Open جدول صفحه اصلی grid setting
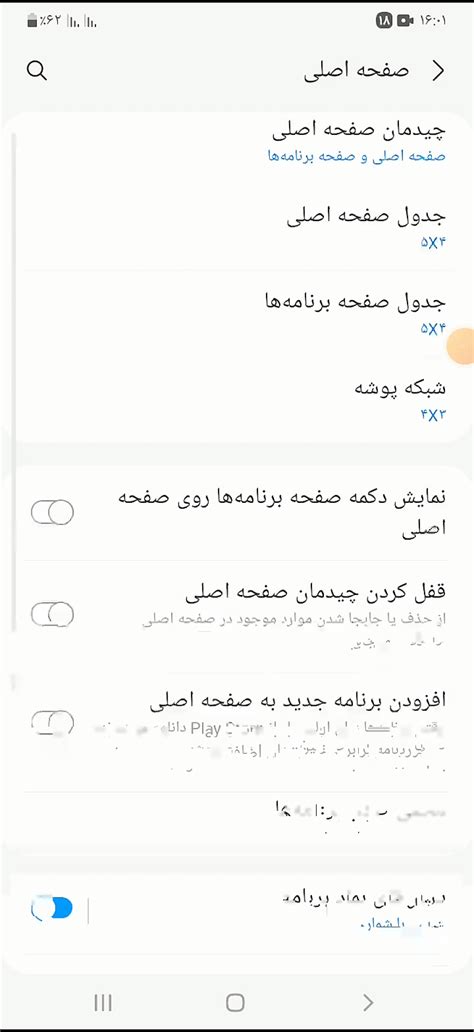This screenshot has width=474, height=1032. click(x=236, y=228)
